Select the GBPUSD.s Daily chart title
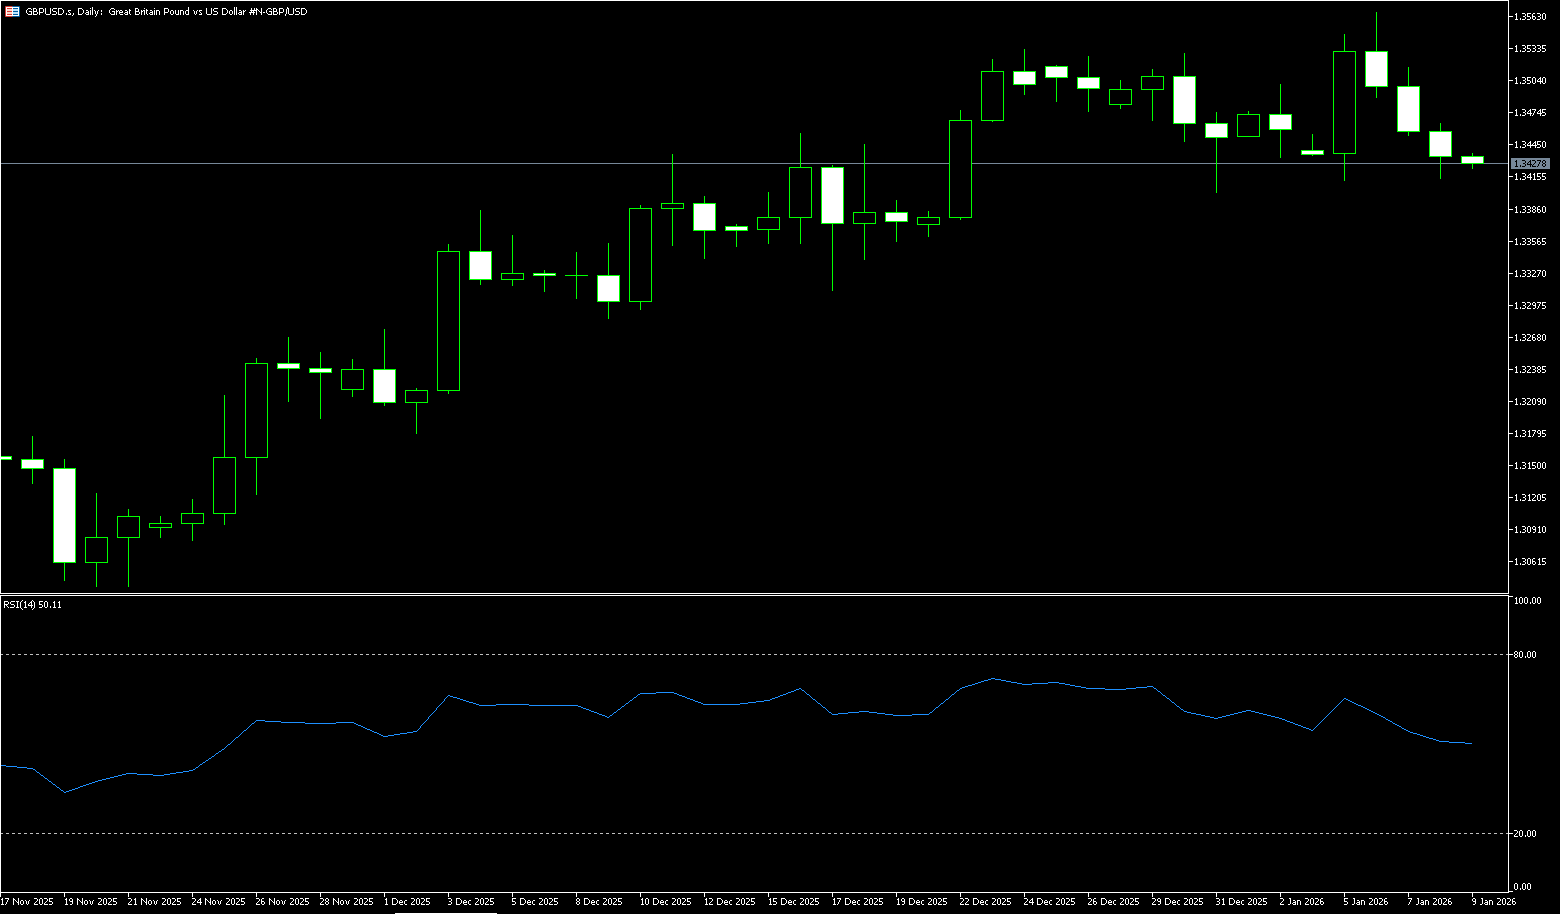 coord(166,11)
